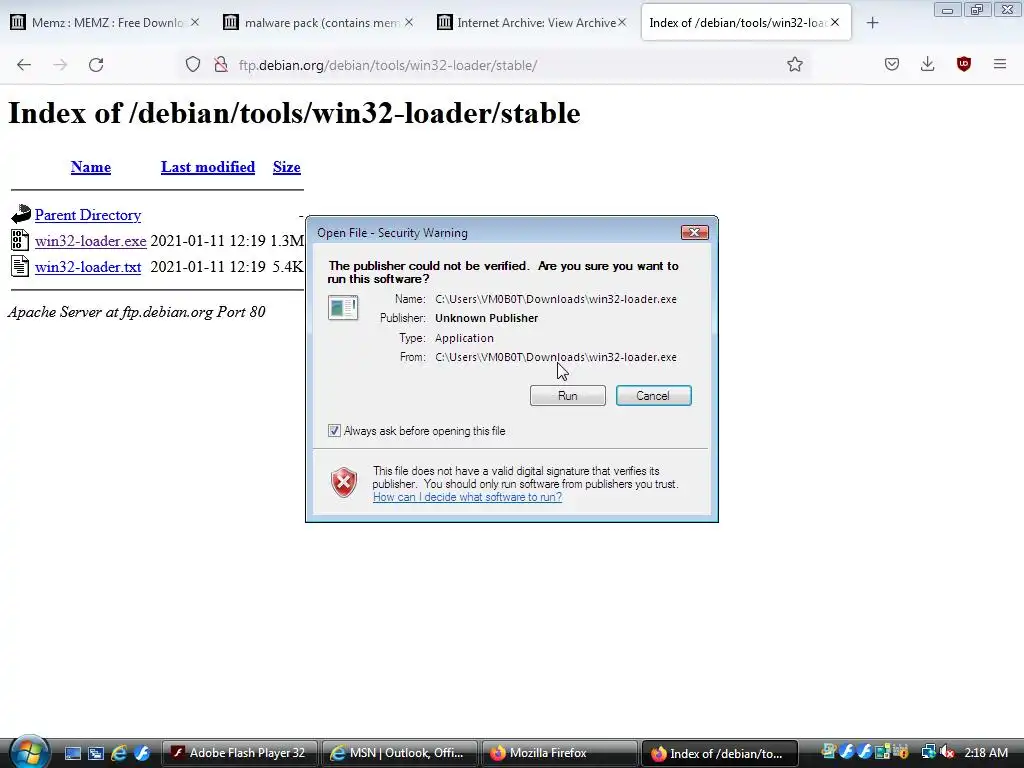Click Switch between windows quick launch icon
Image resolution: width=1024 pixels, height=768 pixels.
tap(96, 753)
